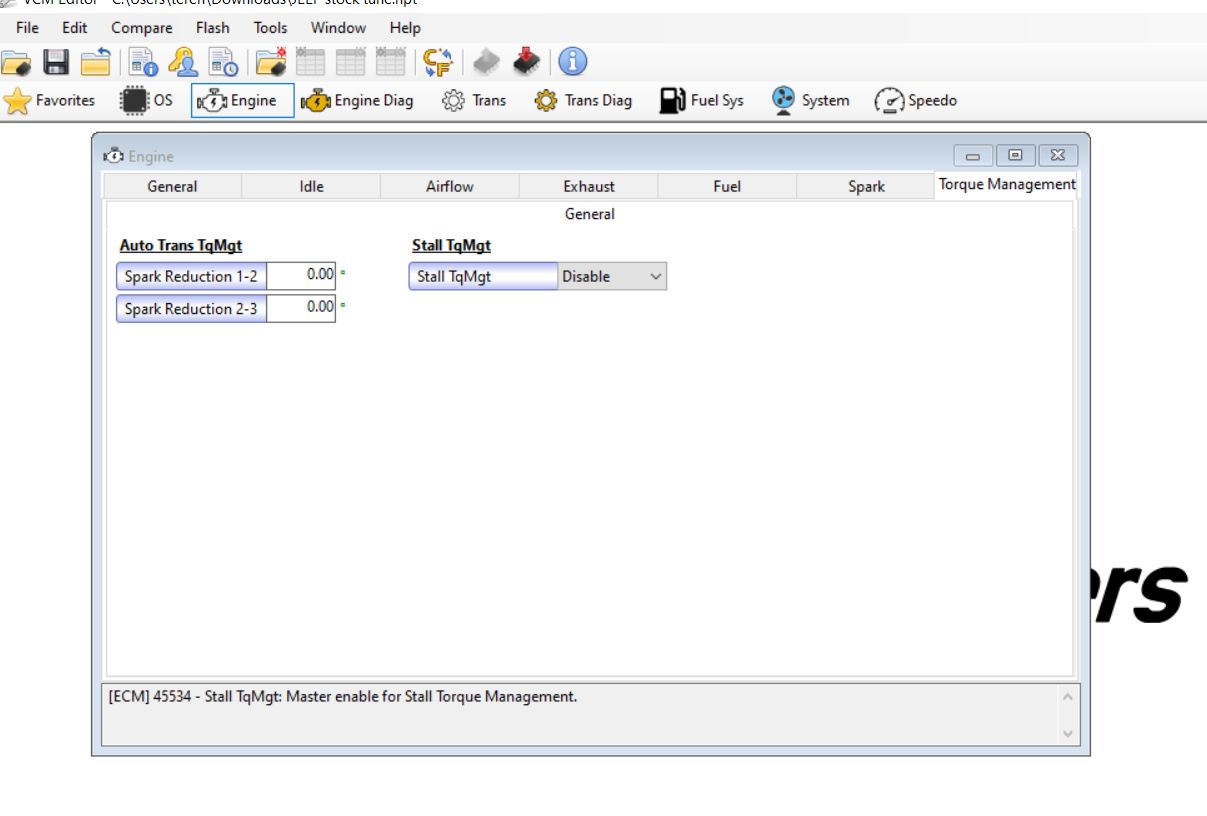
Task: Open the Fuel Sys section
Action: tap(701, 100)
